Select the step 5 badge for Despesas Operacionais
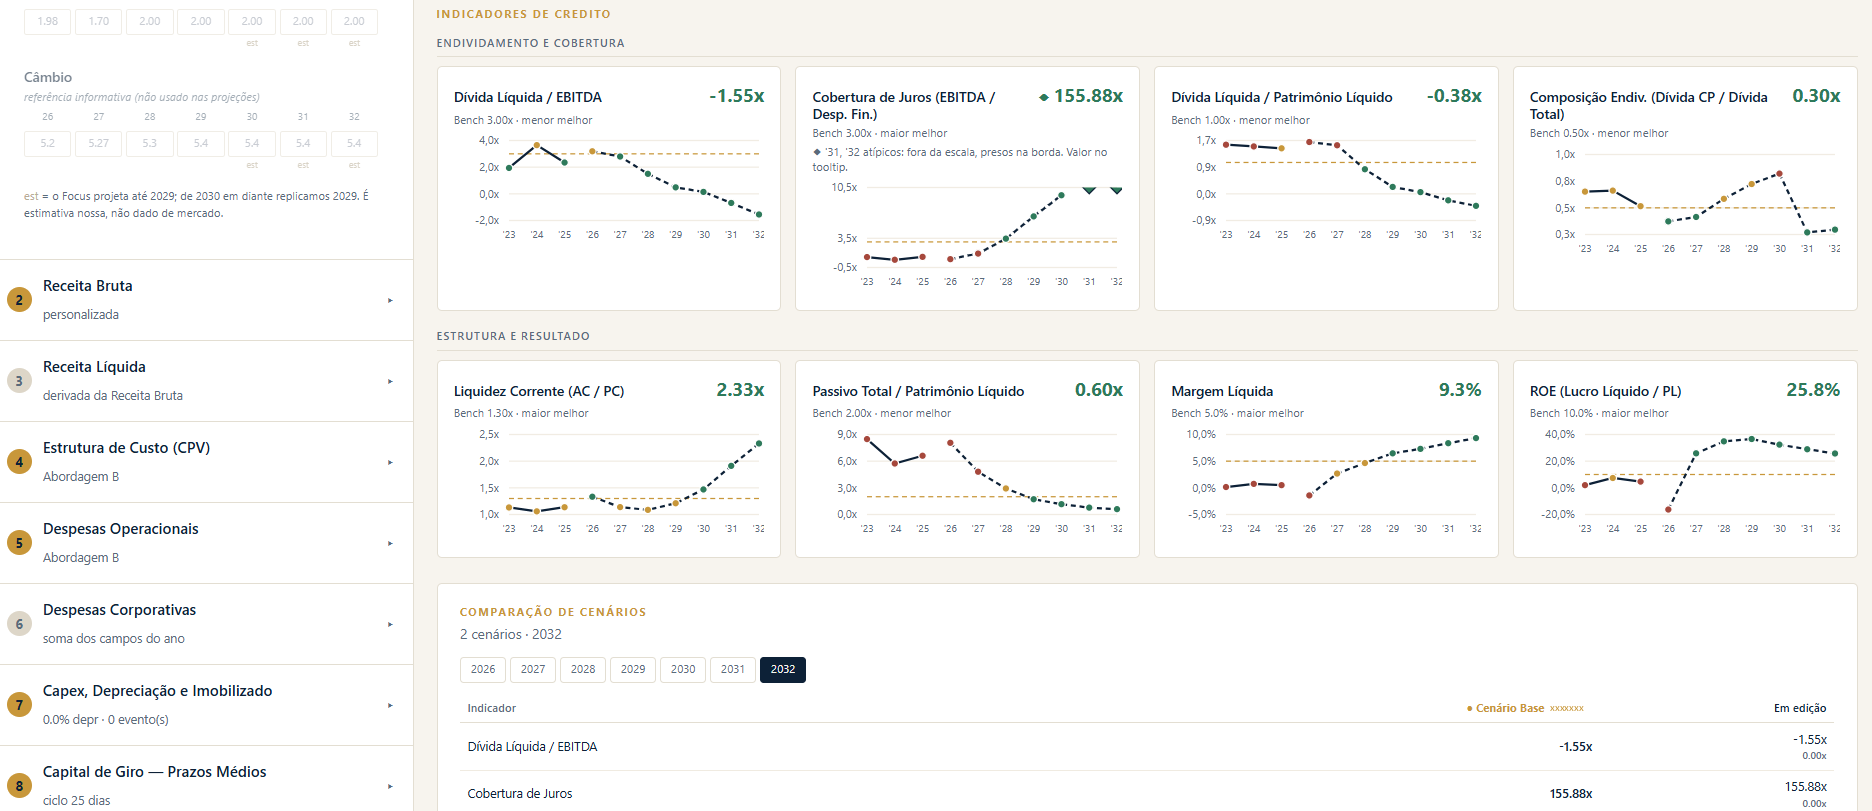The image size is (1872, 811). click(x=19, y=543)
